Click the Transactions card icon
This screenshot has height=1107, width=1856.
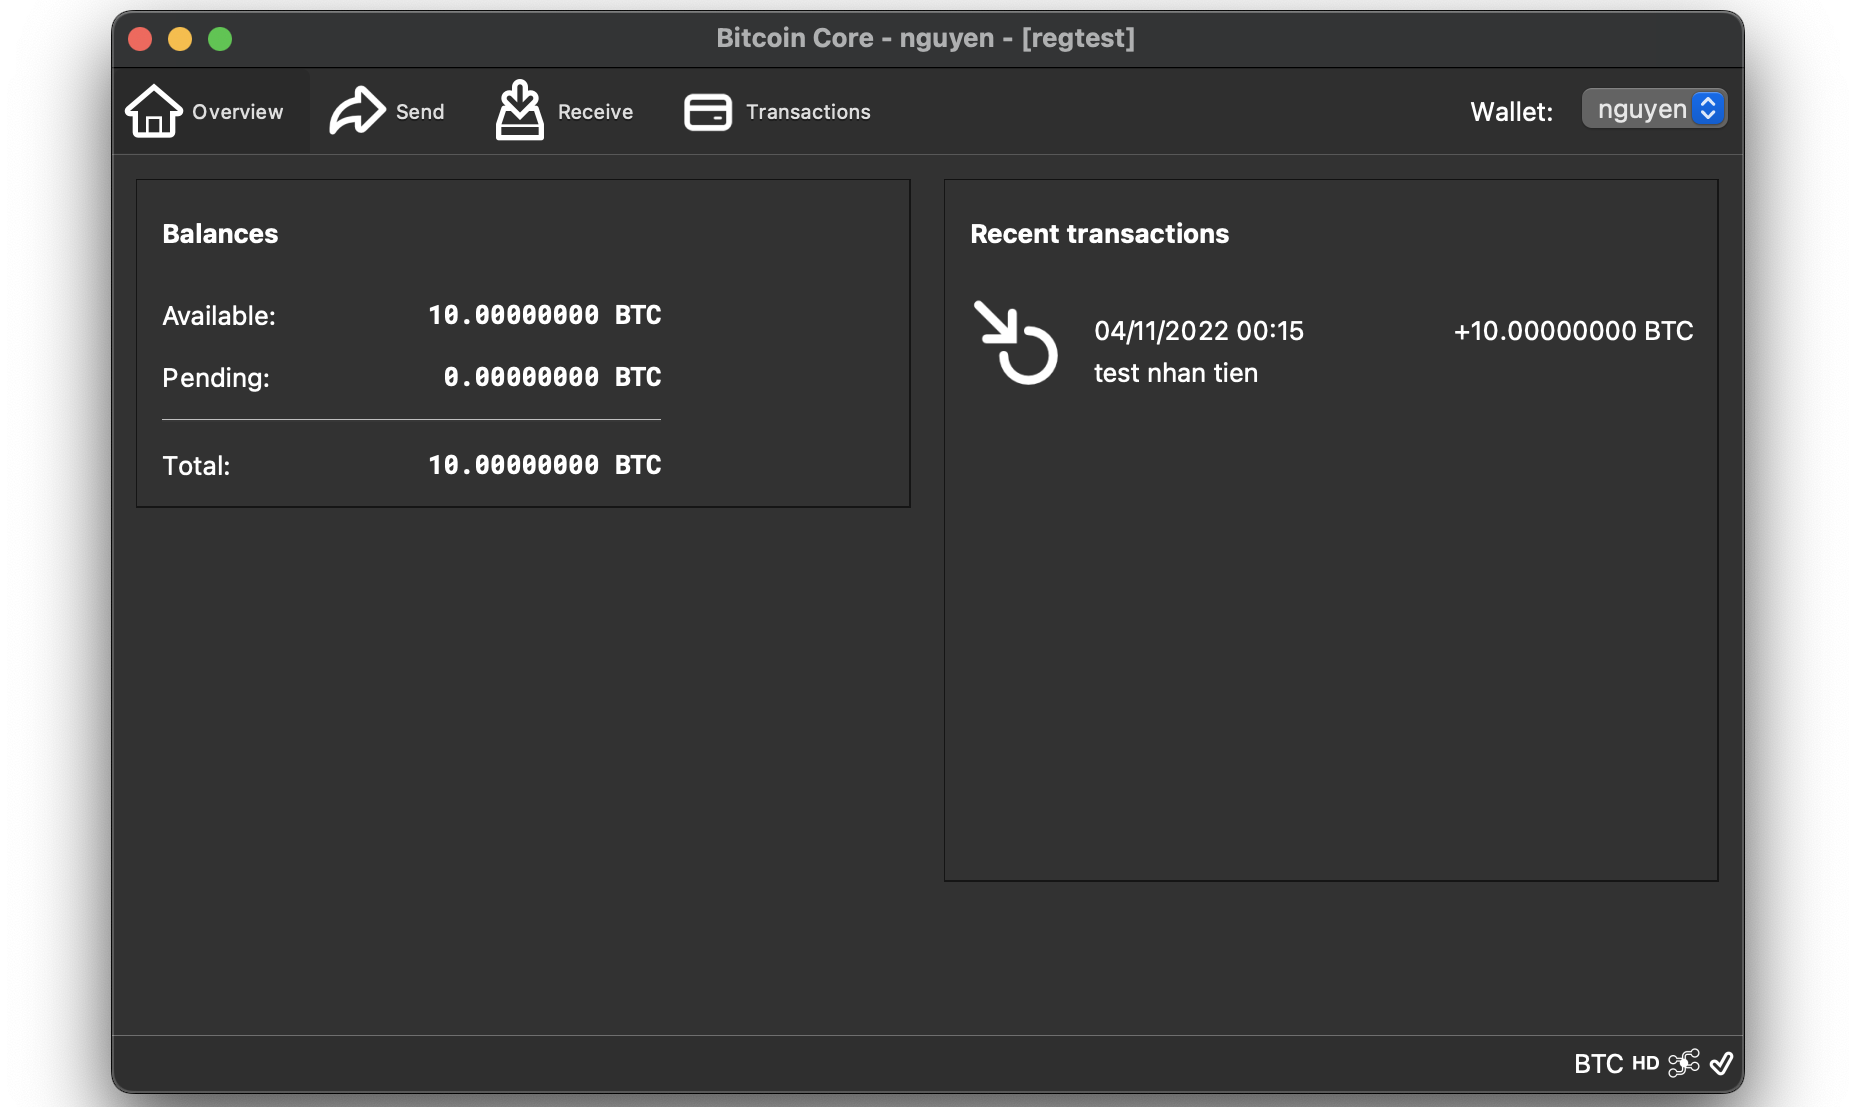(x=708, y=112)
